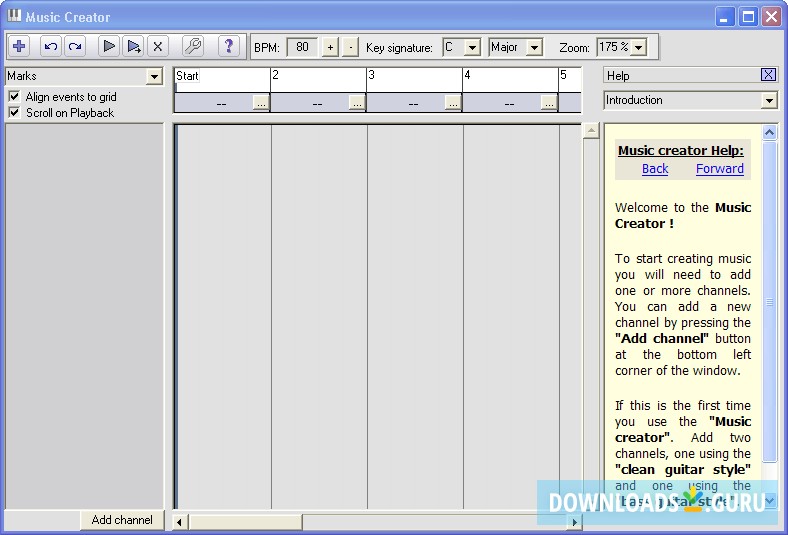The image size is (788, 535).
Task: Click the Help panel vertical scrollbar thumb
Action: click(x=769, y=301)
